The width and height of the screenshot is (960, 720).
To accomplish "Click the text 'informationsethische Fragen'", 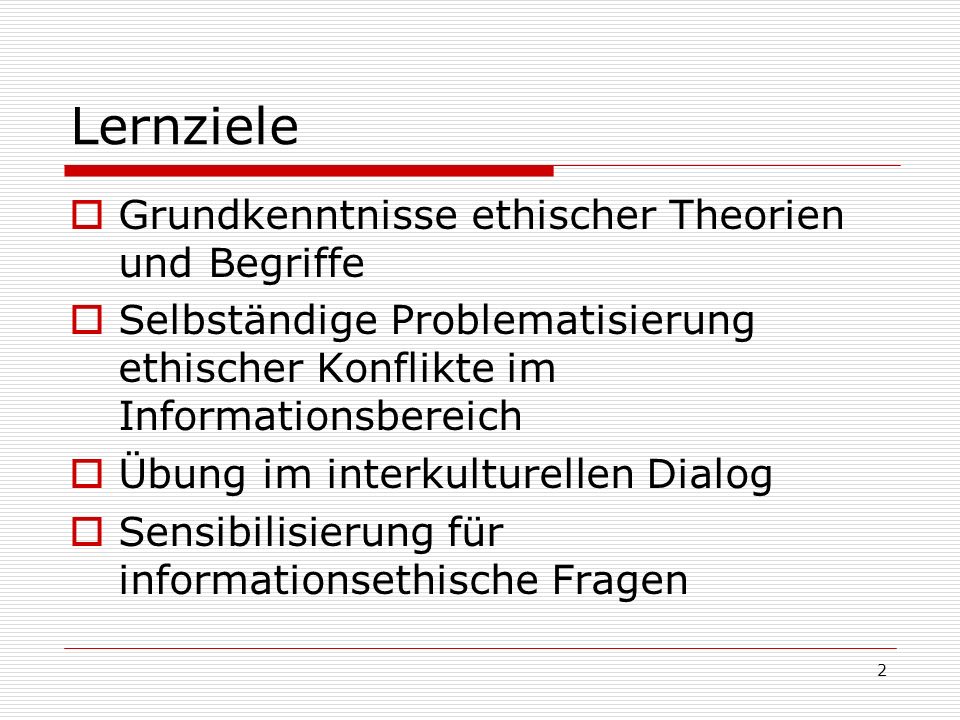I will coord(403,580).
